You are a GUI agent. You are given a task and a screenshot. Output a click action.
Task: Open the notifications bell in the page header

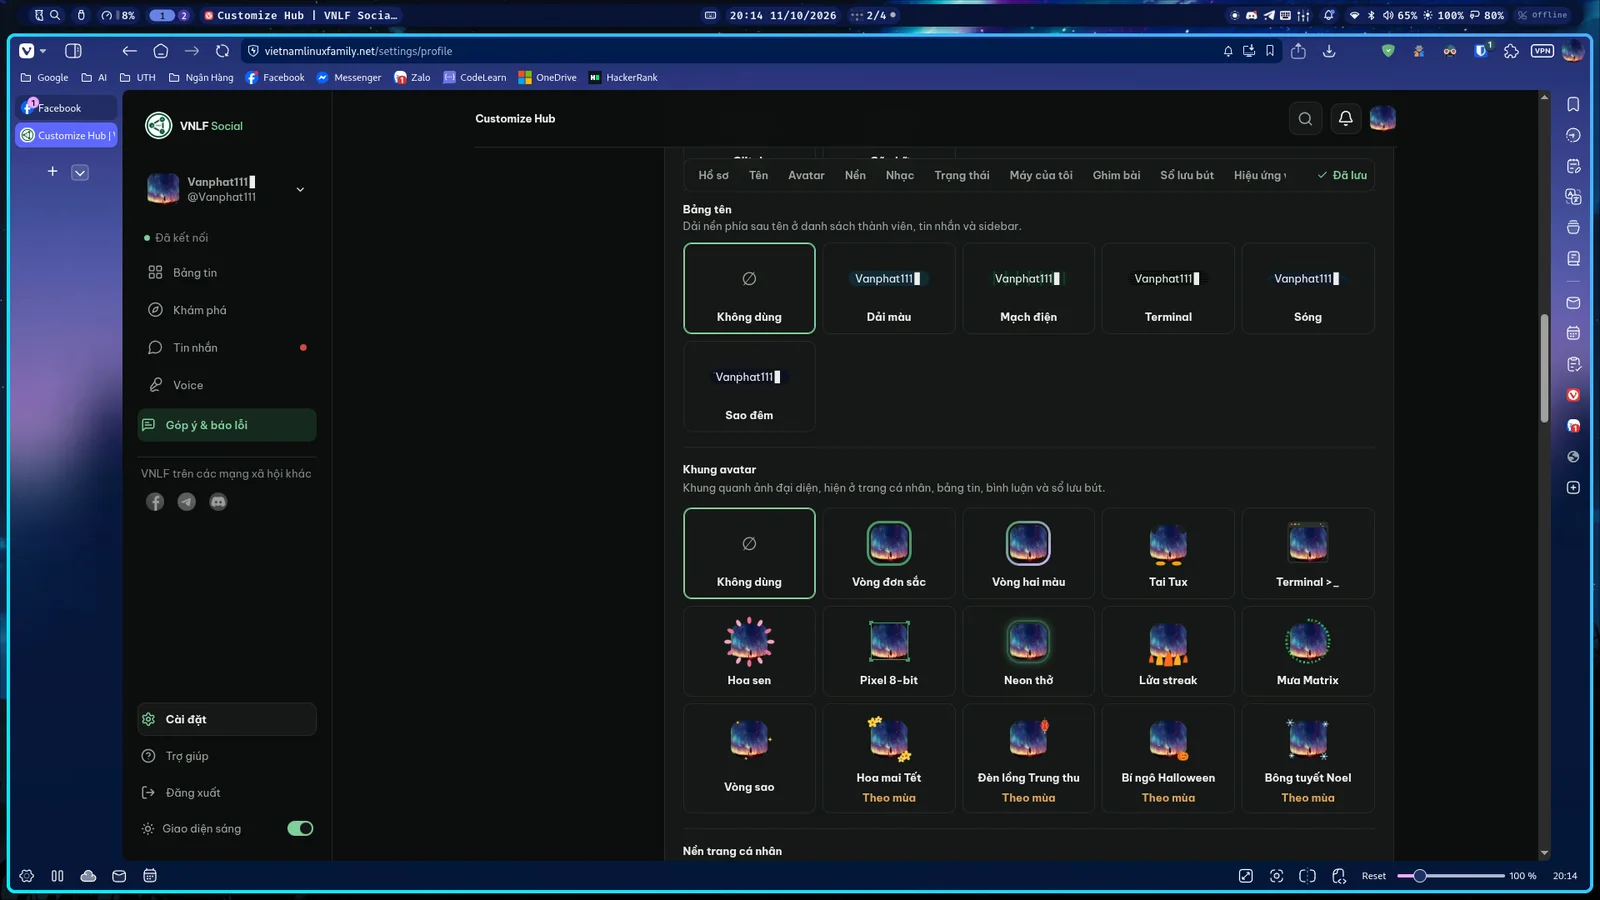coord(1345,119)
